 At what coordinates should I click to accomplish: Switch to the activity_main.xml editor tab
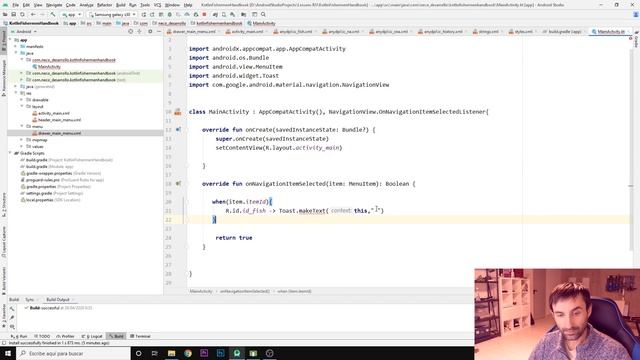(248, 31)
